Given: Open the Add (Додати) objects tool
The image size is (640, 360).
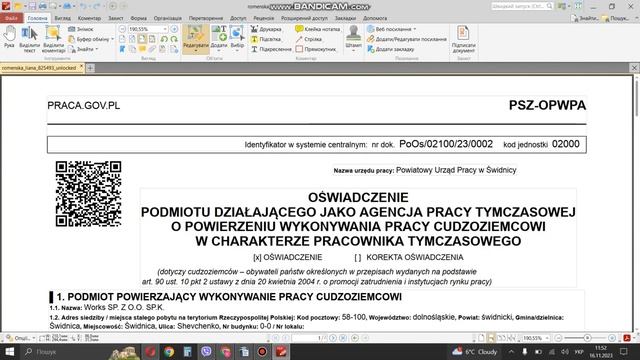Looking at the screenshot, I should tap(219, 38).
